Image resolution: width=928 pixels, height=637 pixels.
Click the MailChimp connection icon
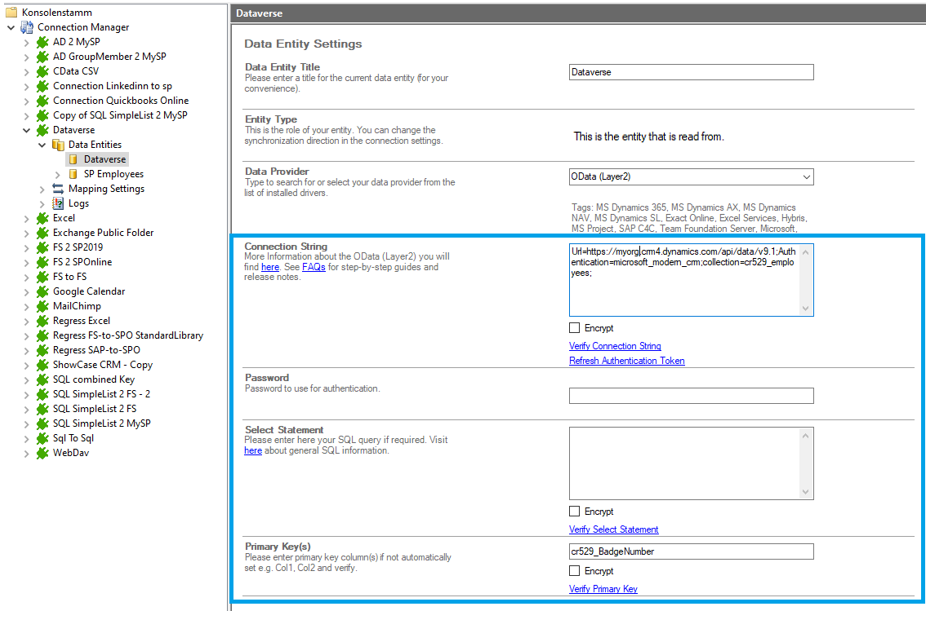[42, 306]
